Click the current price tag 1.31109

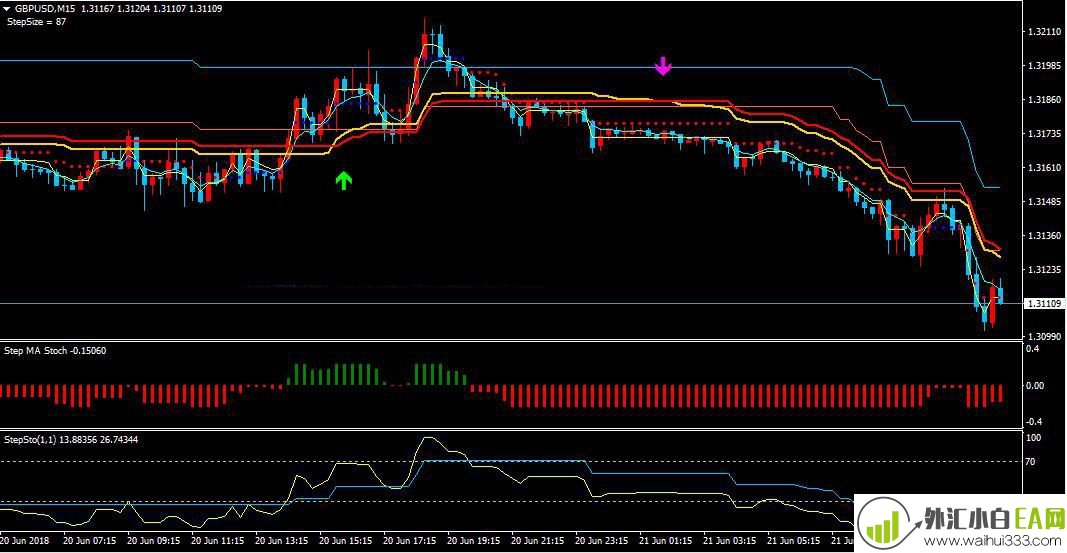pos(1044,303)
